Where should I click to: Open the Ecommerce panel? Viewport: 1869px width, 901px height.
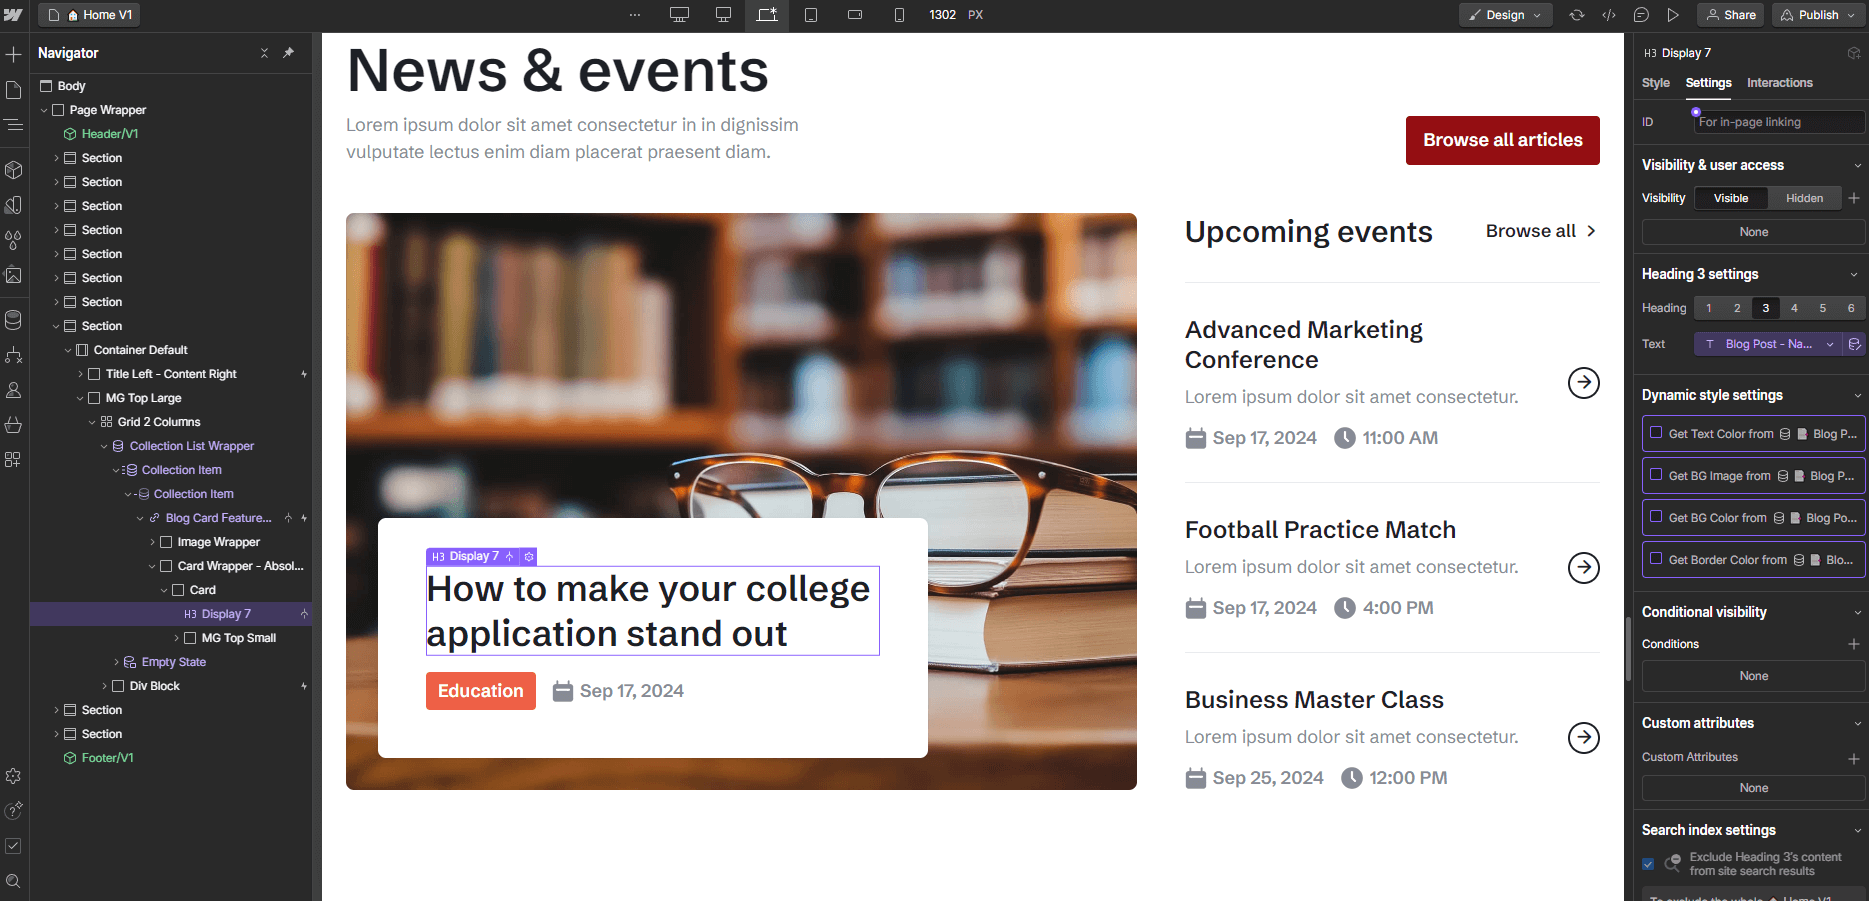click(14, 424)
